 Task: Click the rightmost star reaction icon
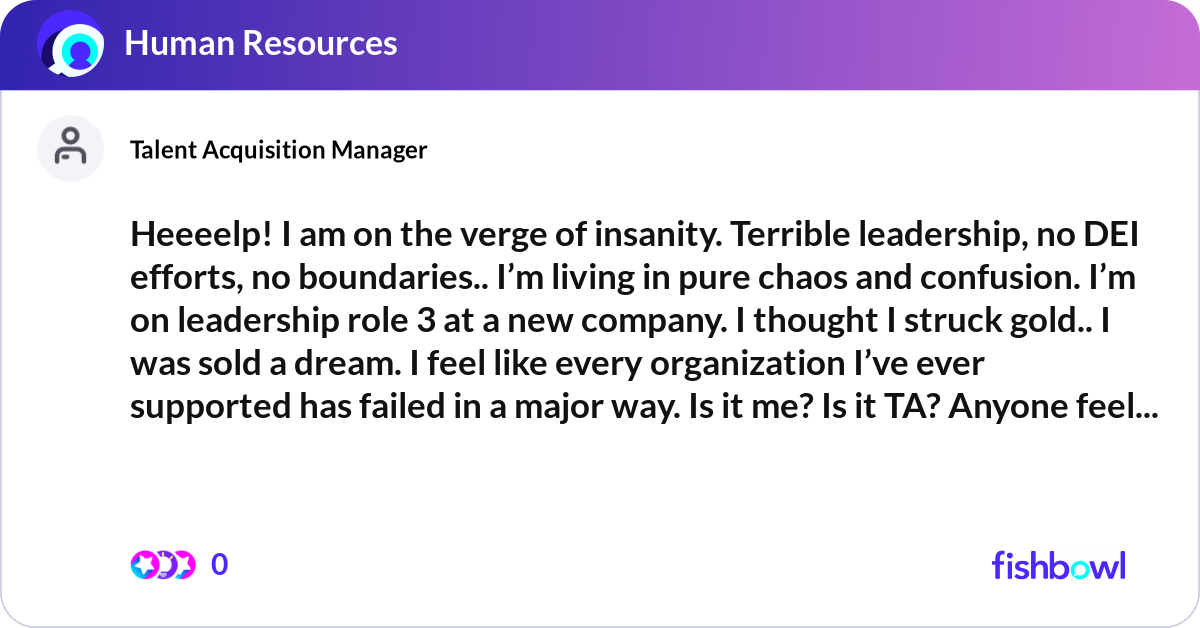pos(185,564)
